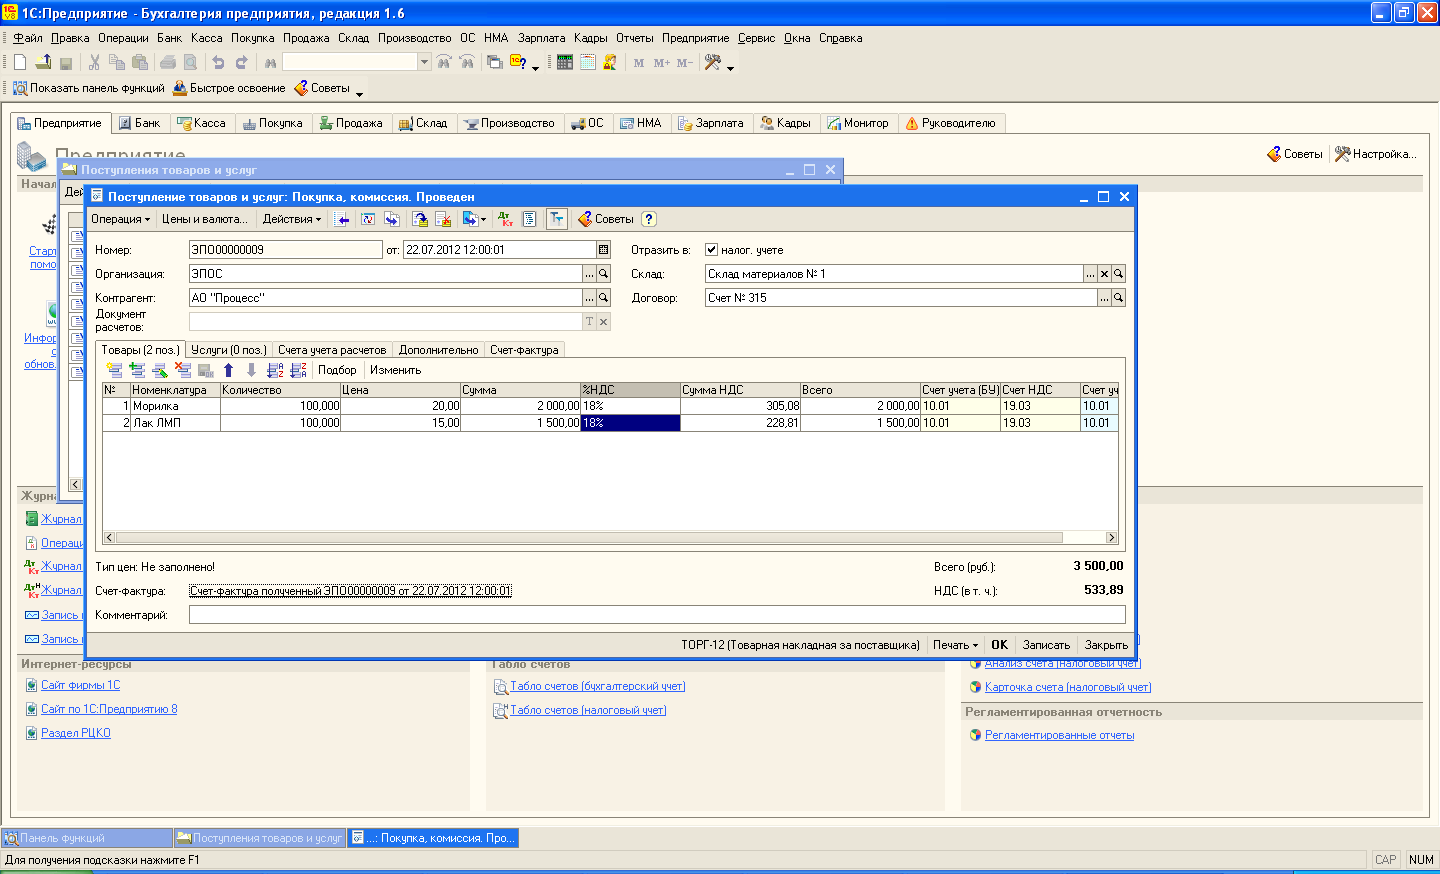Expand the Действия dropdown menu

[292, 219]
